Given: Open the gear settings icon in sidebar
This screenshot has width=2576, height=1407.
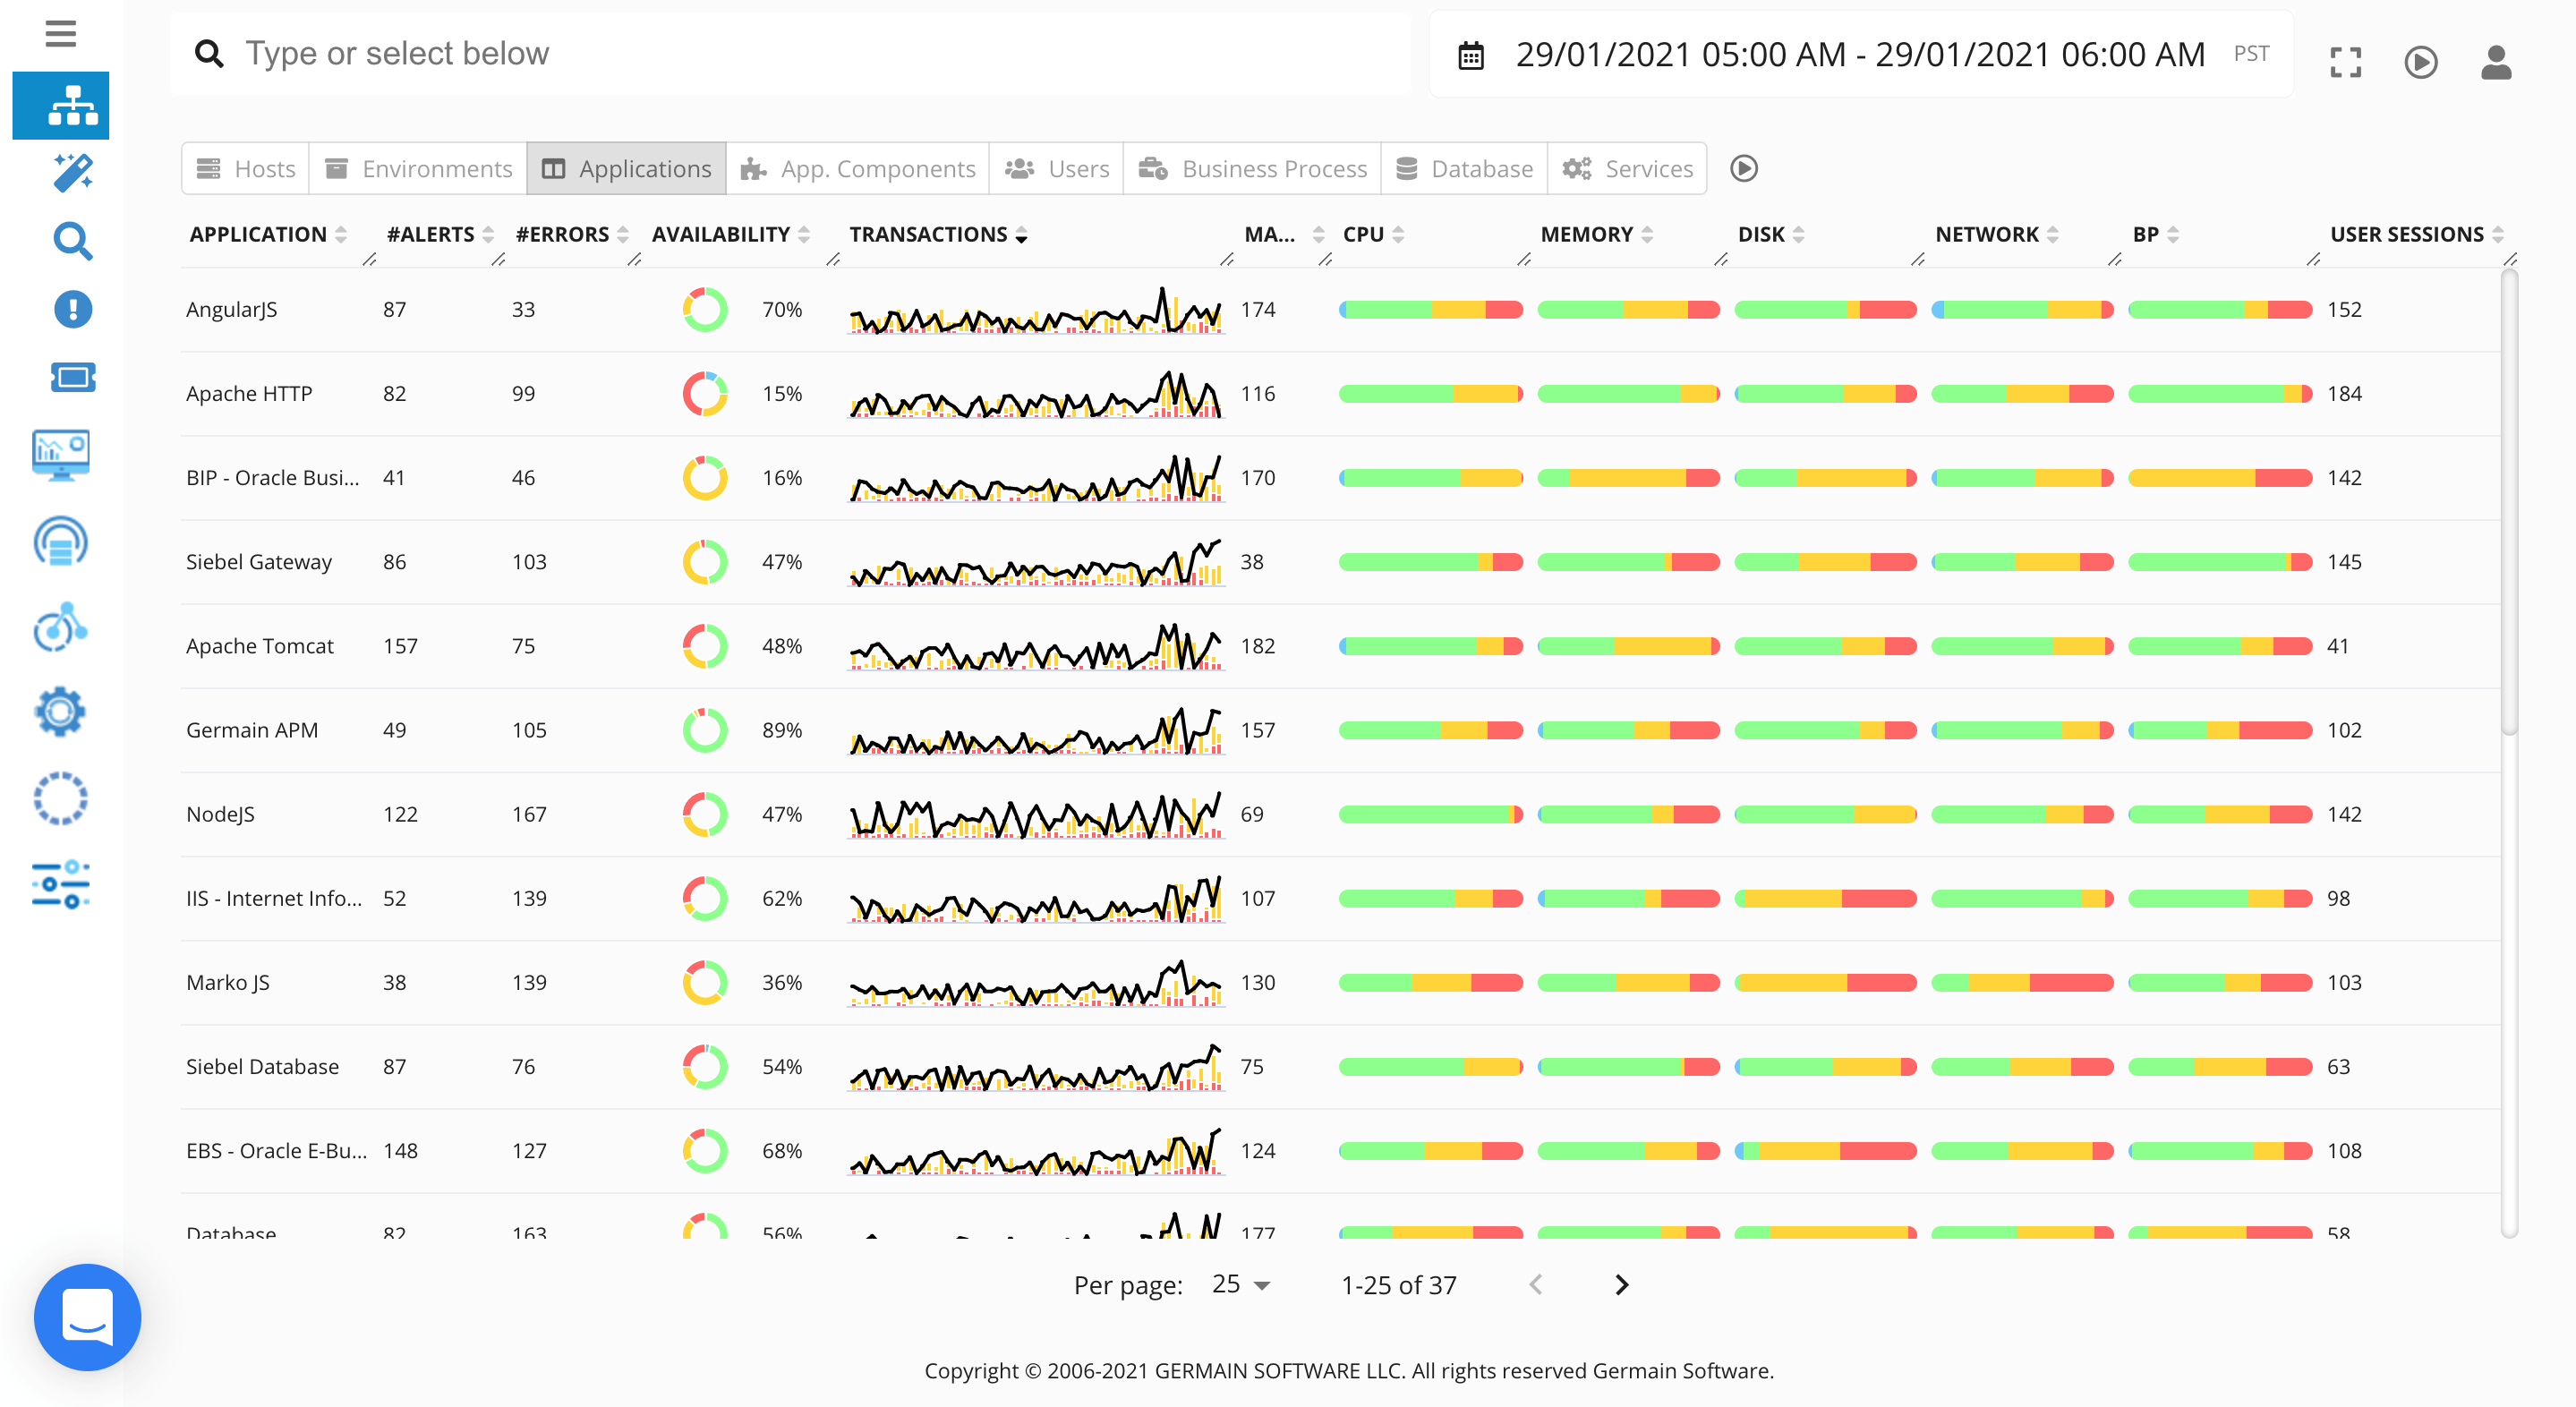Looking at the screenshot, I should [x=60, y=712].
